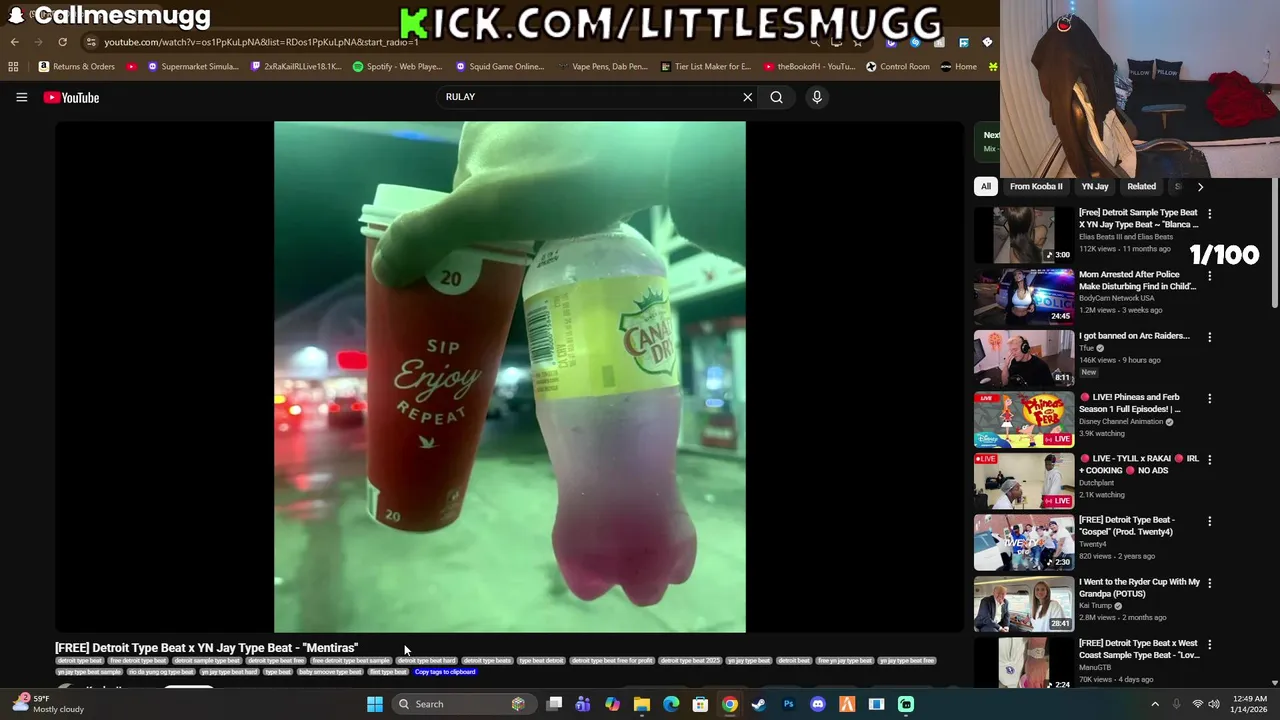The image size is (1280, 720).
Task: Open options for I got banned on Arc Raiders
Action: [1209, 337]
